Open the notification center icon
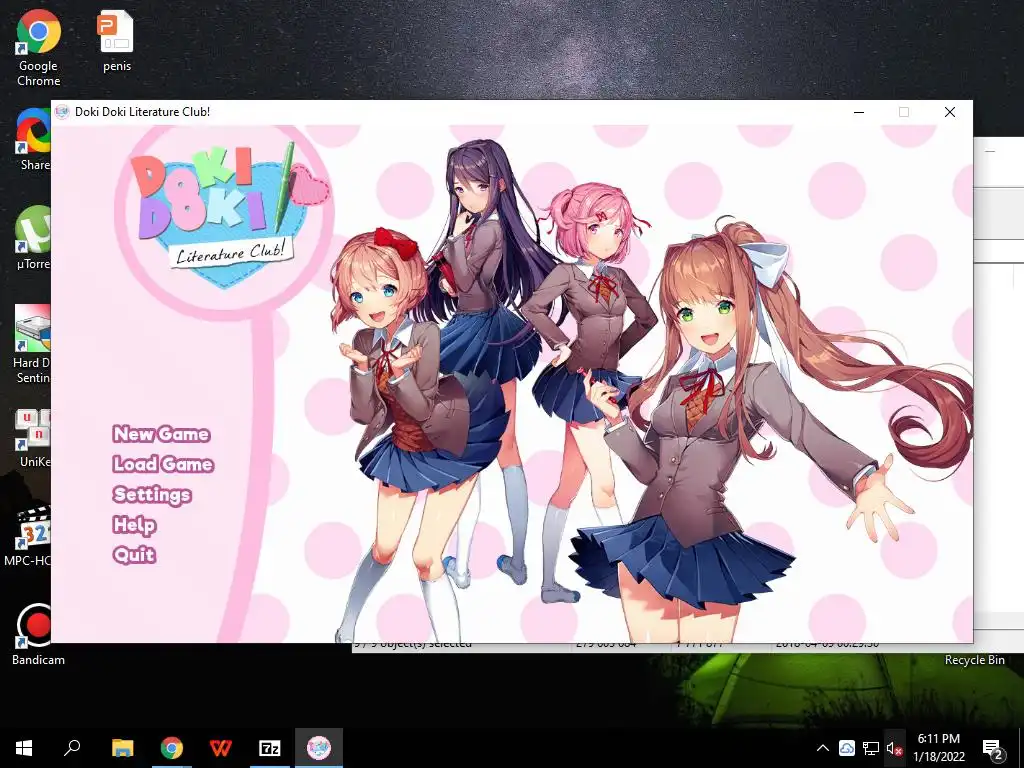 tap(993, 748)
